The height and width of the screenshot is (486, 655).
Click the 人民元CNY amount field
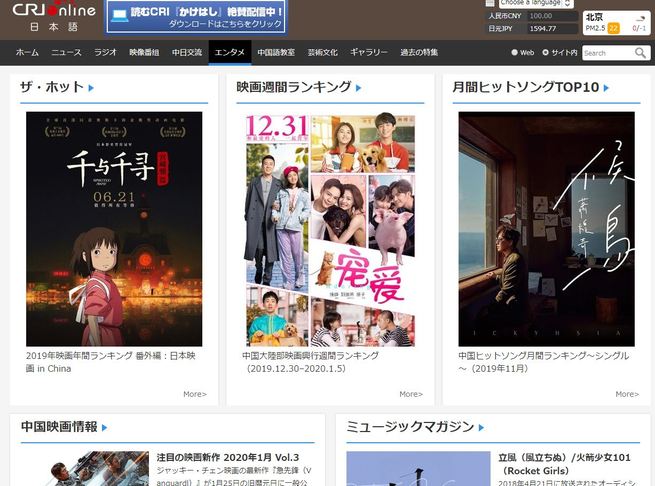[552, 16]
